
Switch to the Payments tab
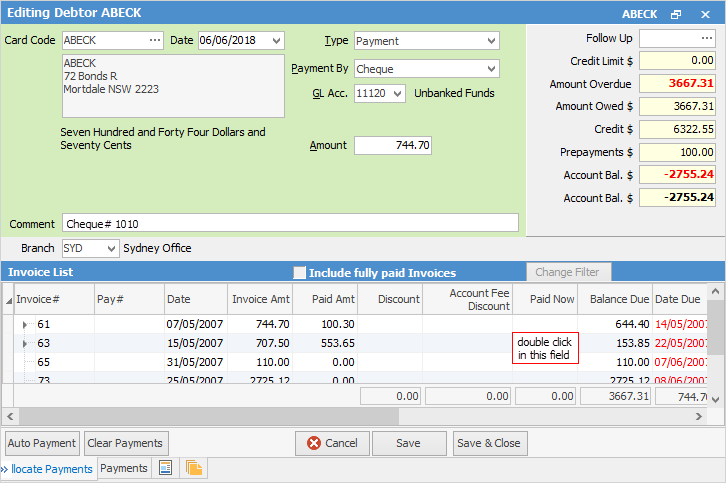click(124, 468)
